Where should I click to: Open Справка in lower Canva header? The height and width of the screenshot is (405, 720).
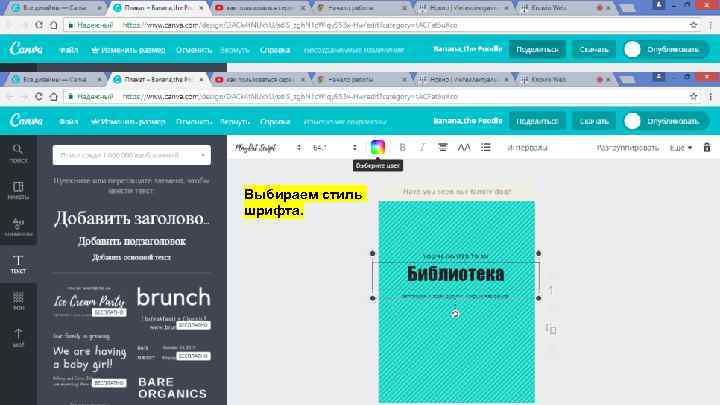tap(275, 122)
